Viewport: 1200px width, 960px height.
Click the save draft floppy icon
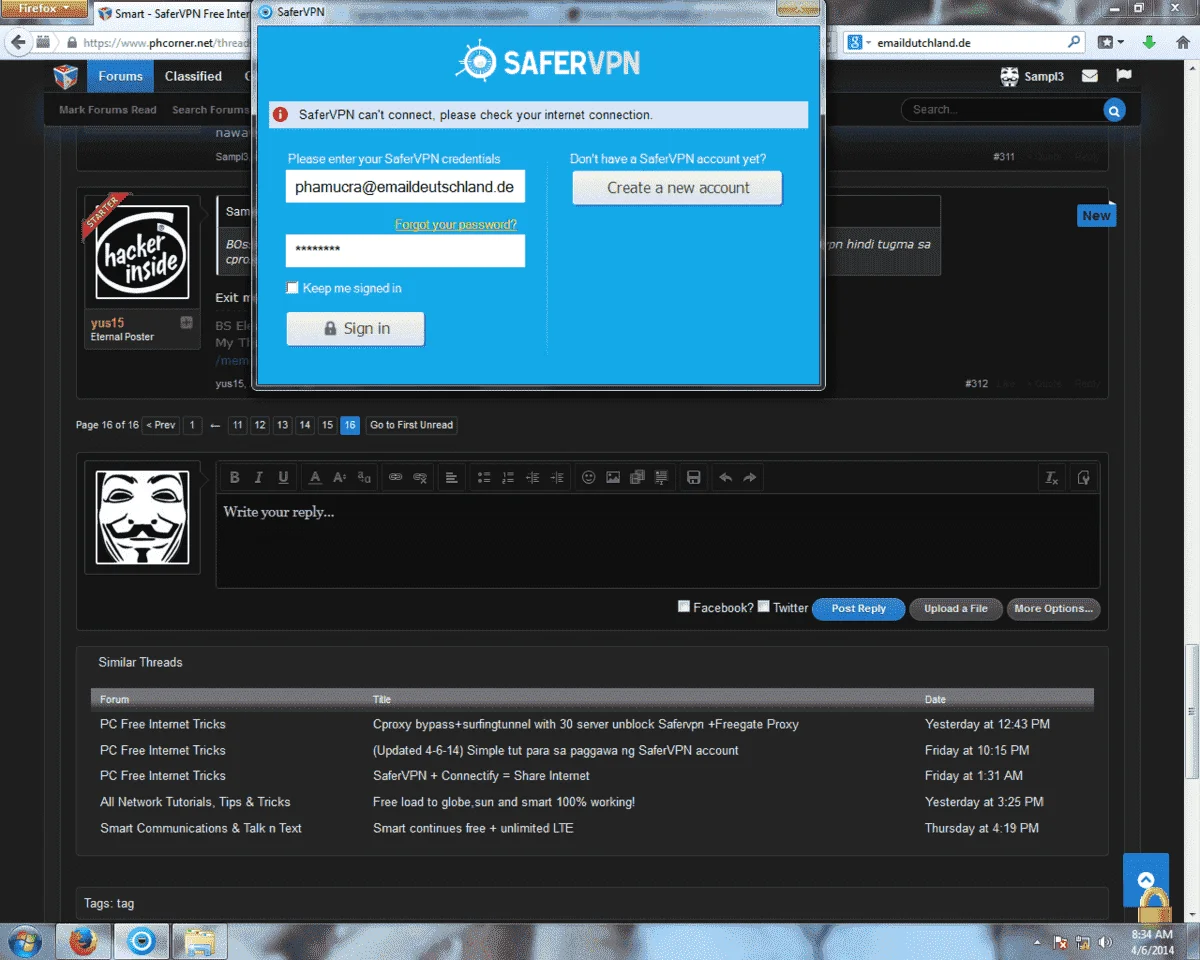pyautogui.click(x=693, y=478)
